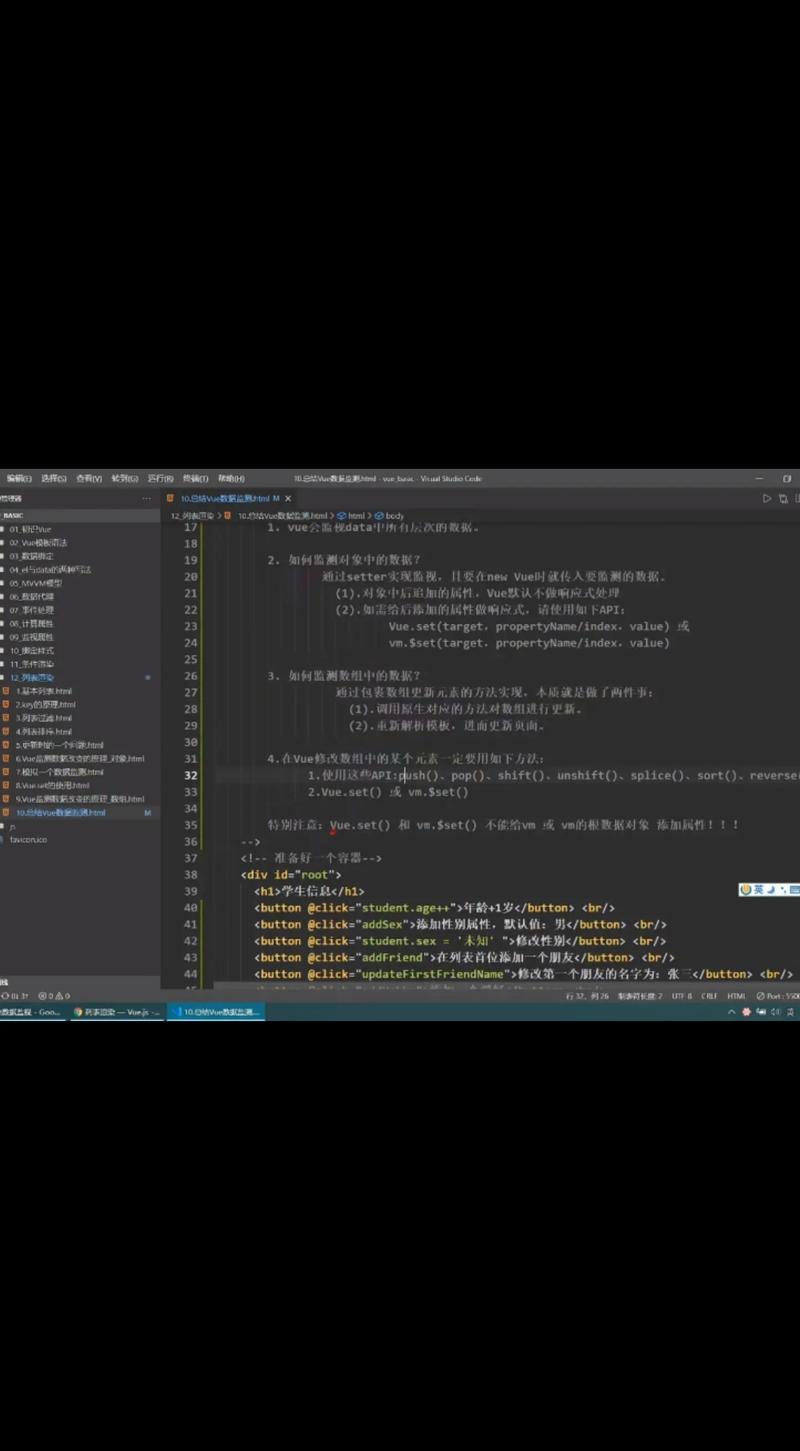Click the 行 32, 列 26 cursor position indicator
The height and width of the screenshot is (1451, 800).
pos(588,996)
